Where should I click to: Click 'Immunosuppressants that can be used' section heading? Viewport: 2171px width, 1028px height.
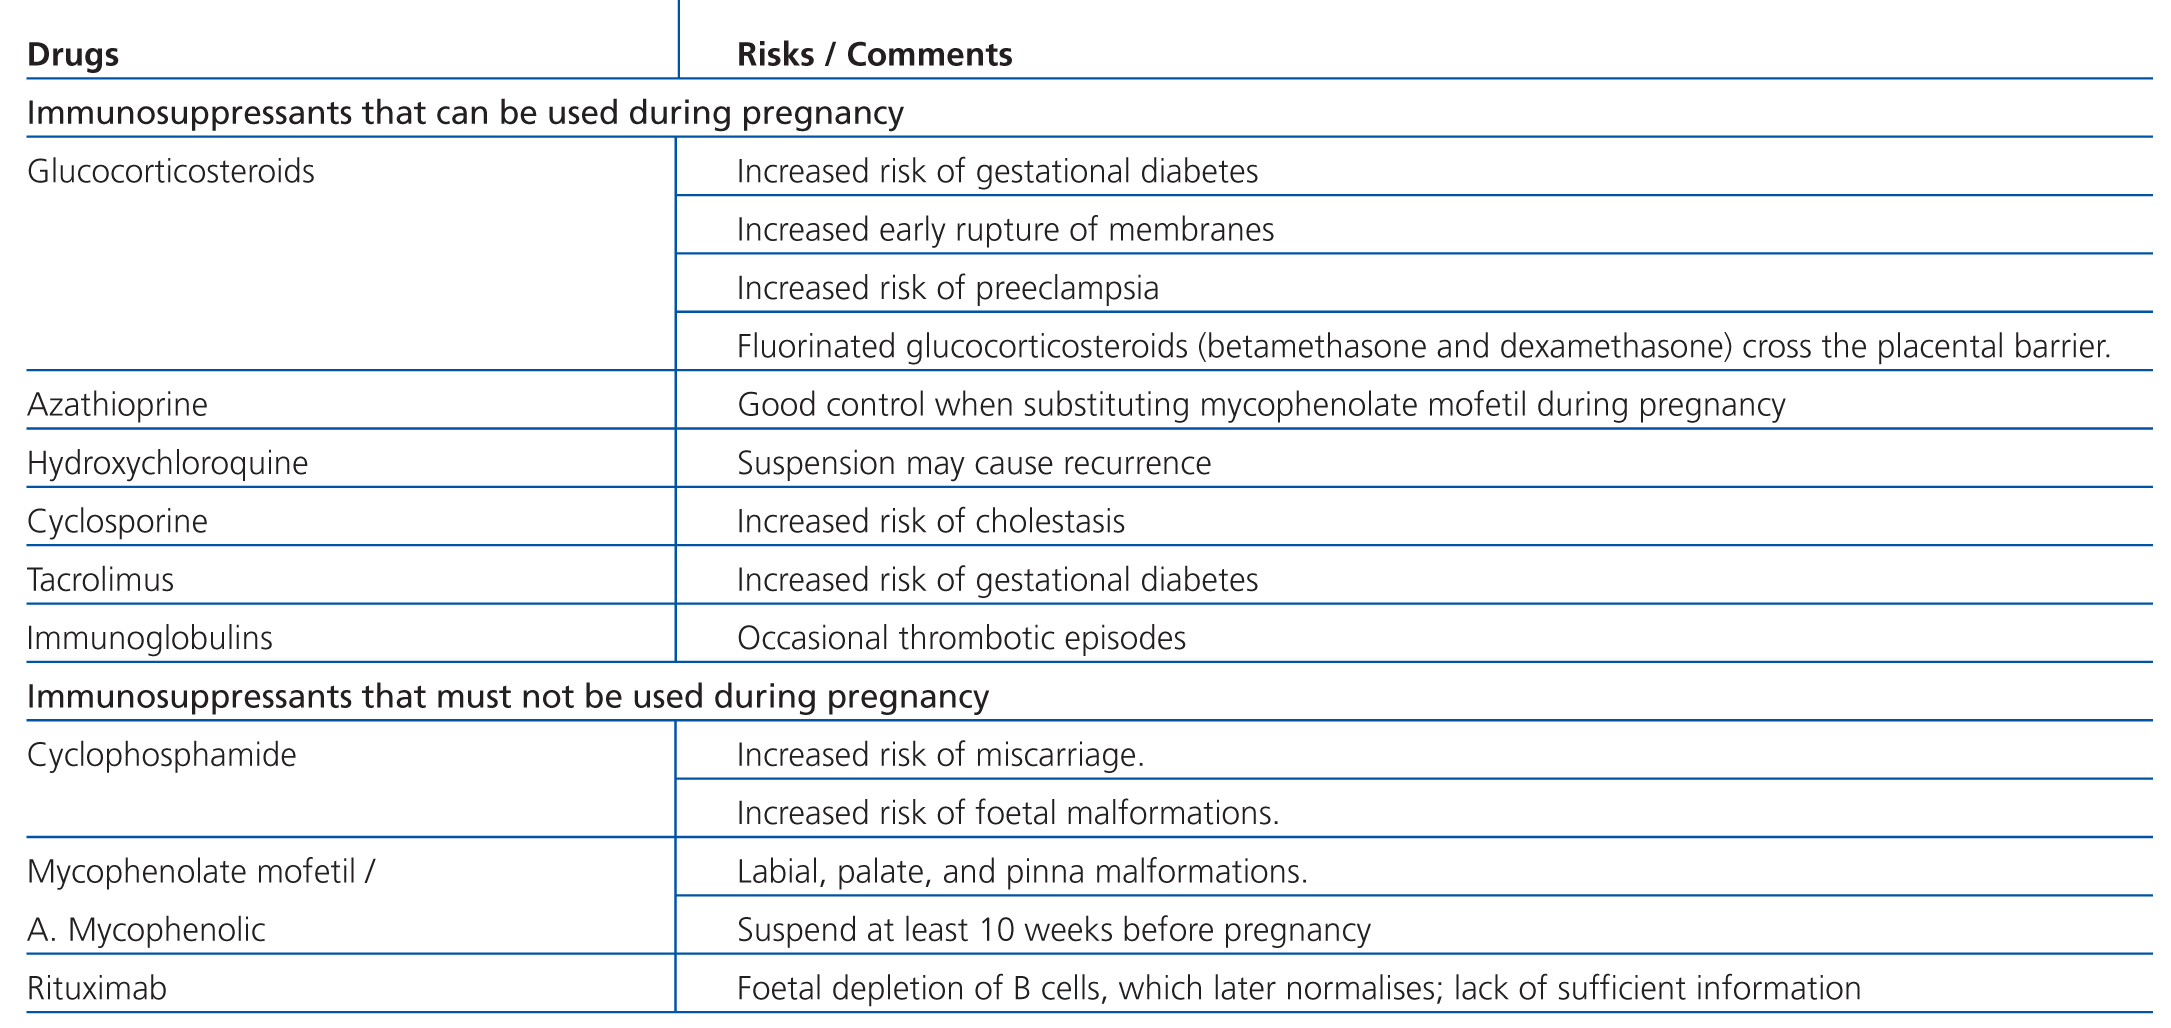[465, 112]
